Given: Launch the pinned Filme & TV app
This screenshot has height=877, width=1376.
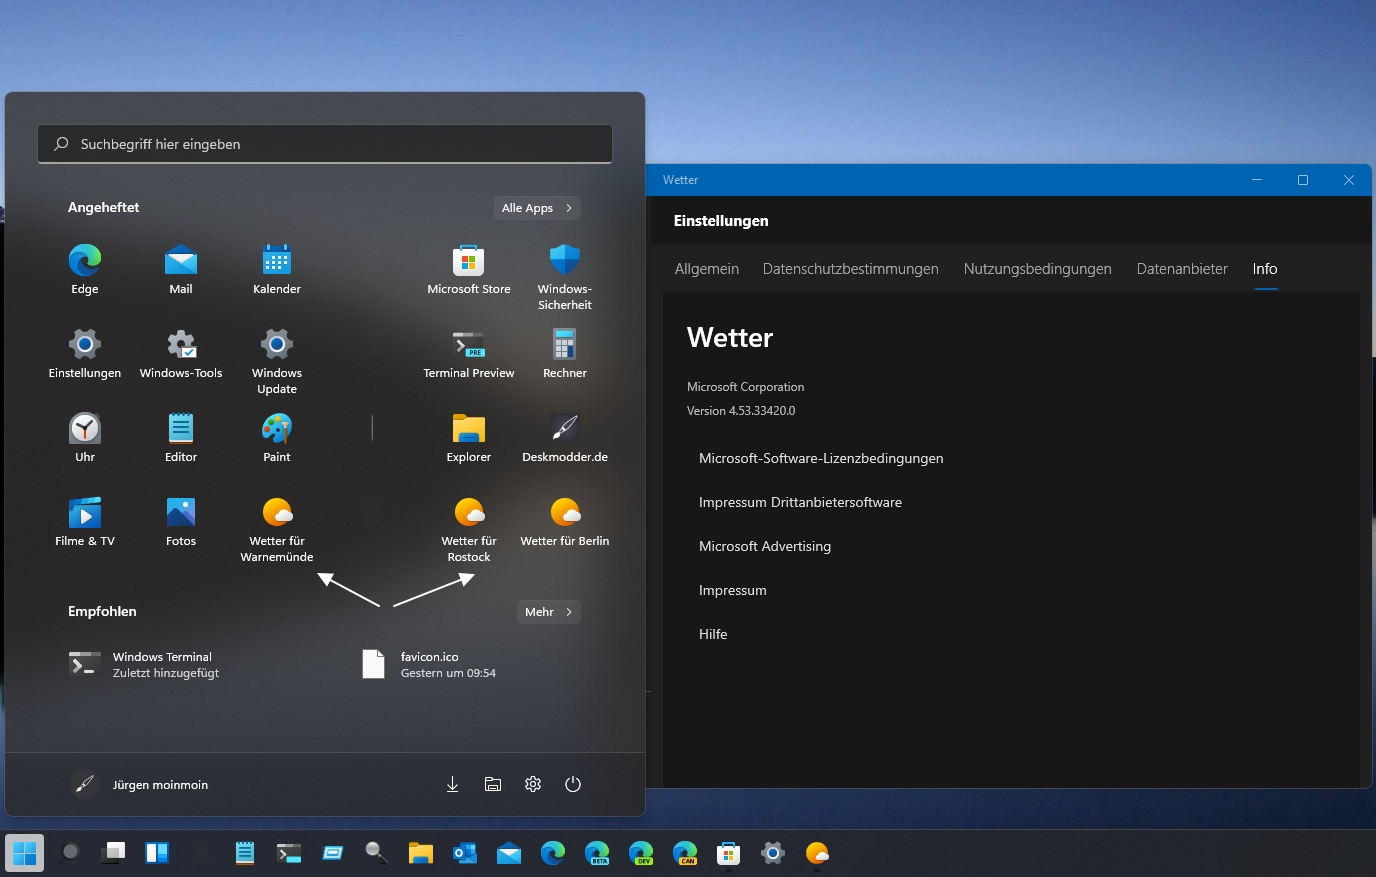Looking at the screenshot, I should (85, 522).
